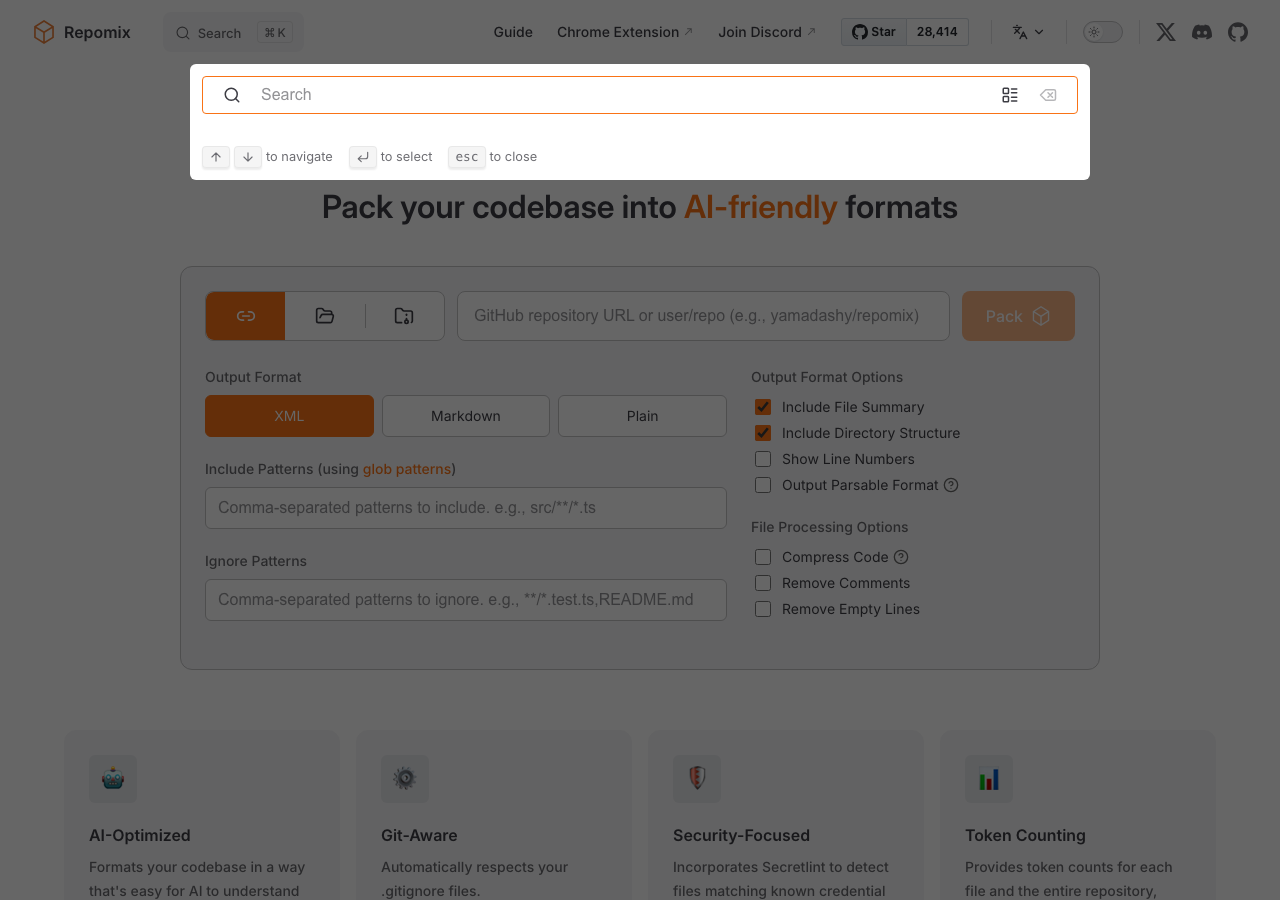This screenshot has height=900, width=1280.
Task: Click the File Processing Options label
Action: tap(830, 527)
